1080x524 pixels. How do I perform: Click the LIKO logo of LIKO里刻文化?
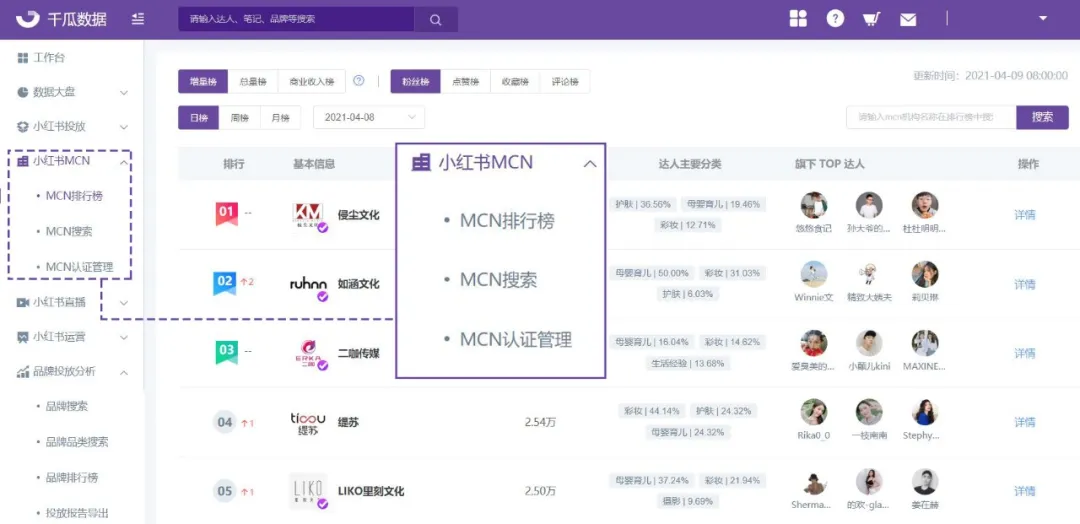point(307,492)
